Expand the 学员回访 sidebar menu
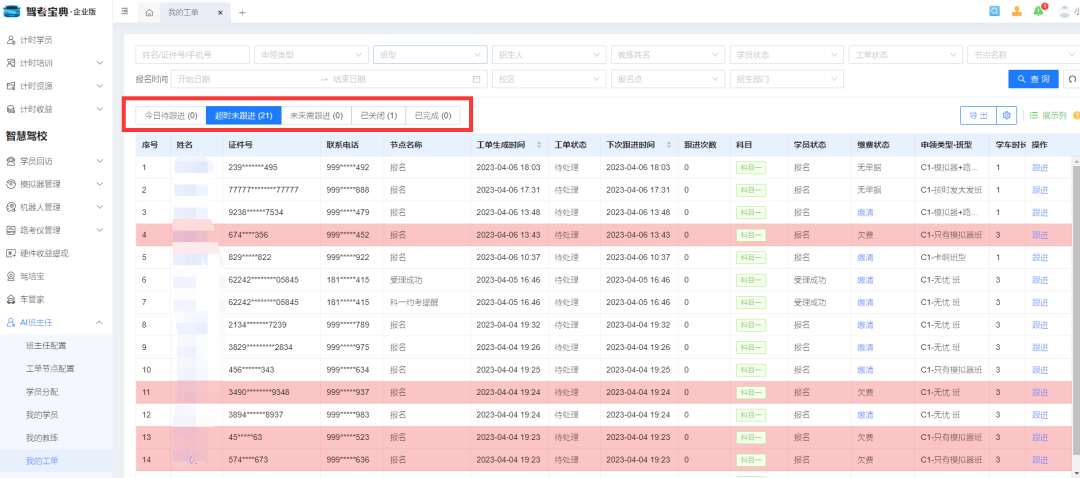1080x478 pixels. [56, 161]
